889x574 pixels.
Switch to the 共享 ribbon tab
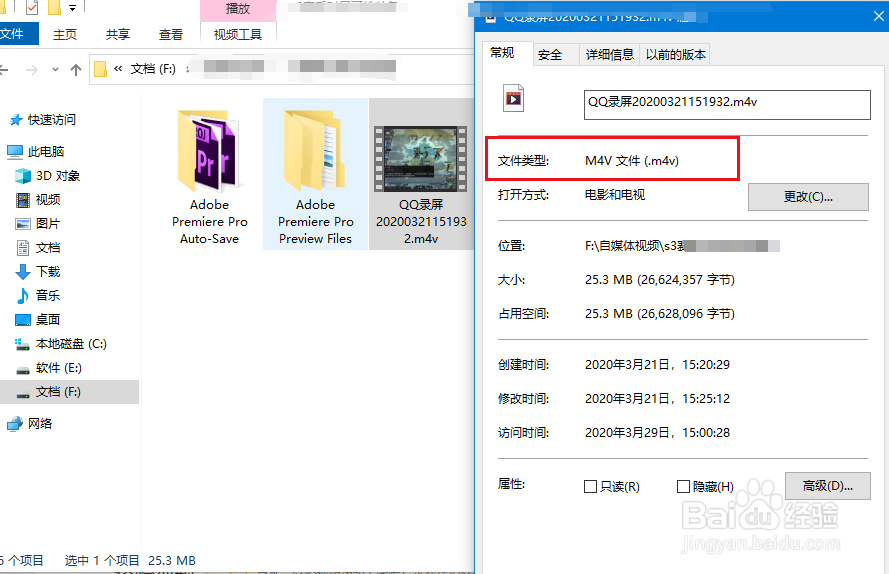(x=118, y=35)
